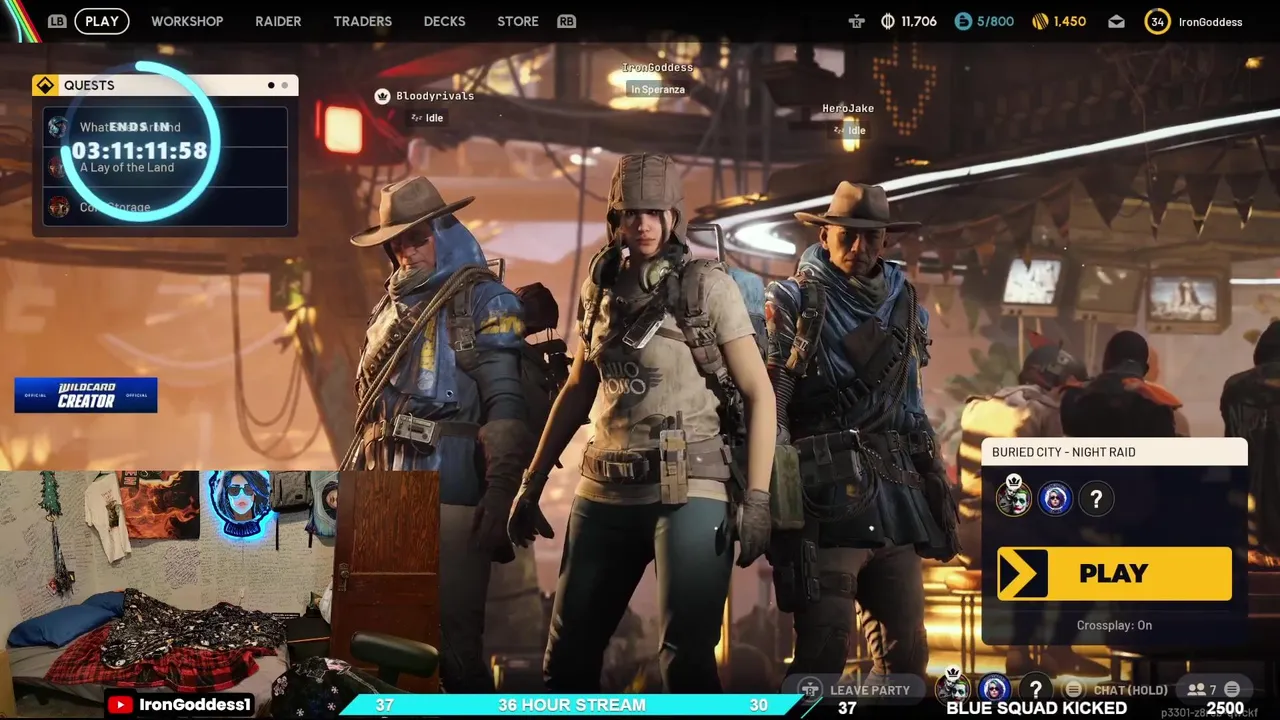This screenshot has width=1280, height=720.
Task: Open the RAIDER tab
Action: [278, 21]
